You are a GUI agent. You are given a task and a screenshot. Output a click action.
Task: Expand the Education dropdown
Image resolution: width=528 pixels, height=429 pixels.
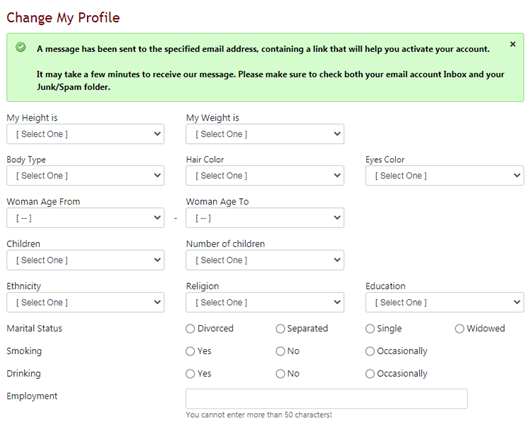click(444, 302)
